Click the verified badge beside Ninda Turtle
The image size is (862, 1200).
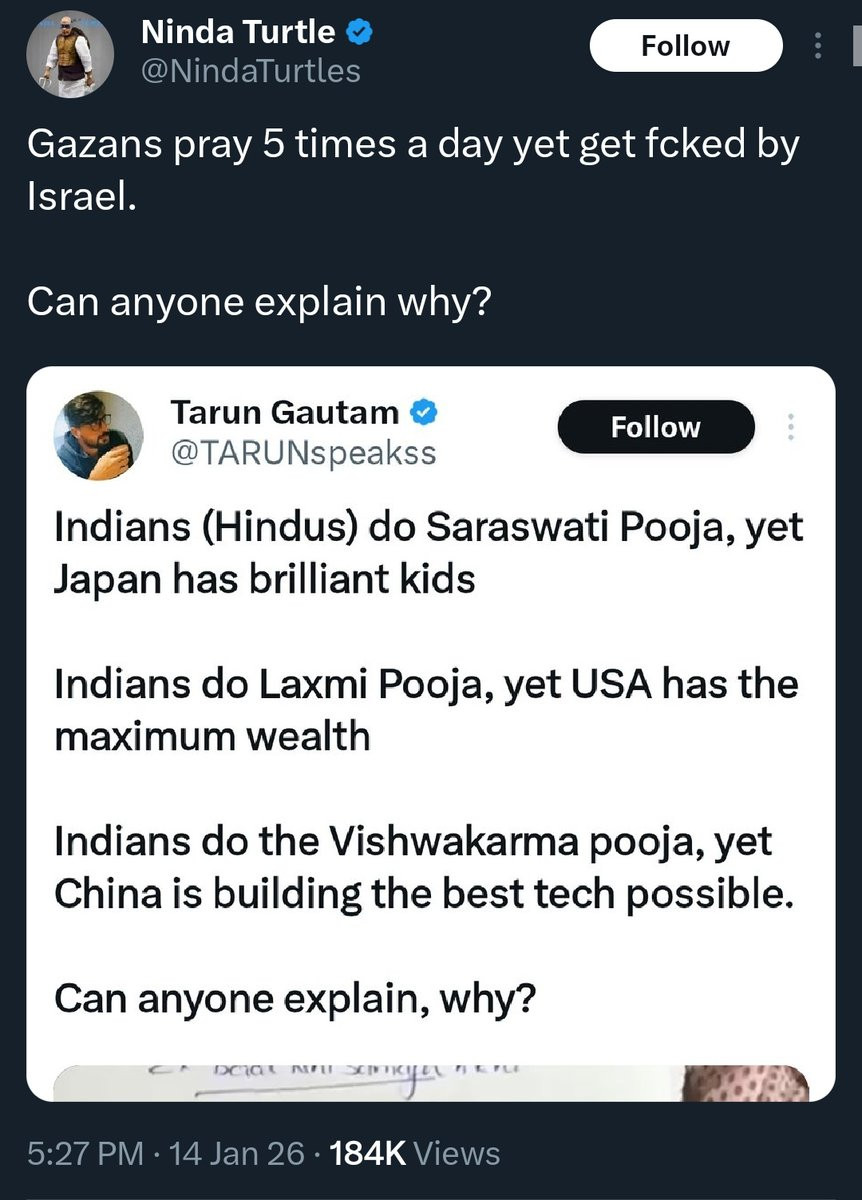(360, 33)
